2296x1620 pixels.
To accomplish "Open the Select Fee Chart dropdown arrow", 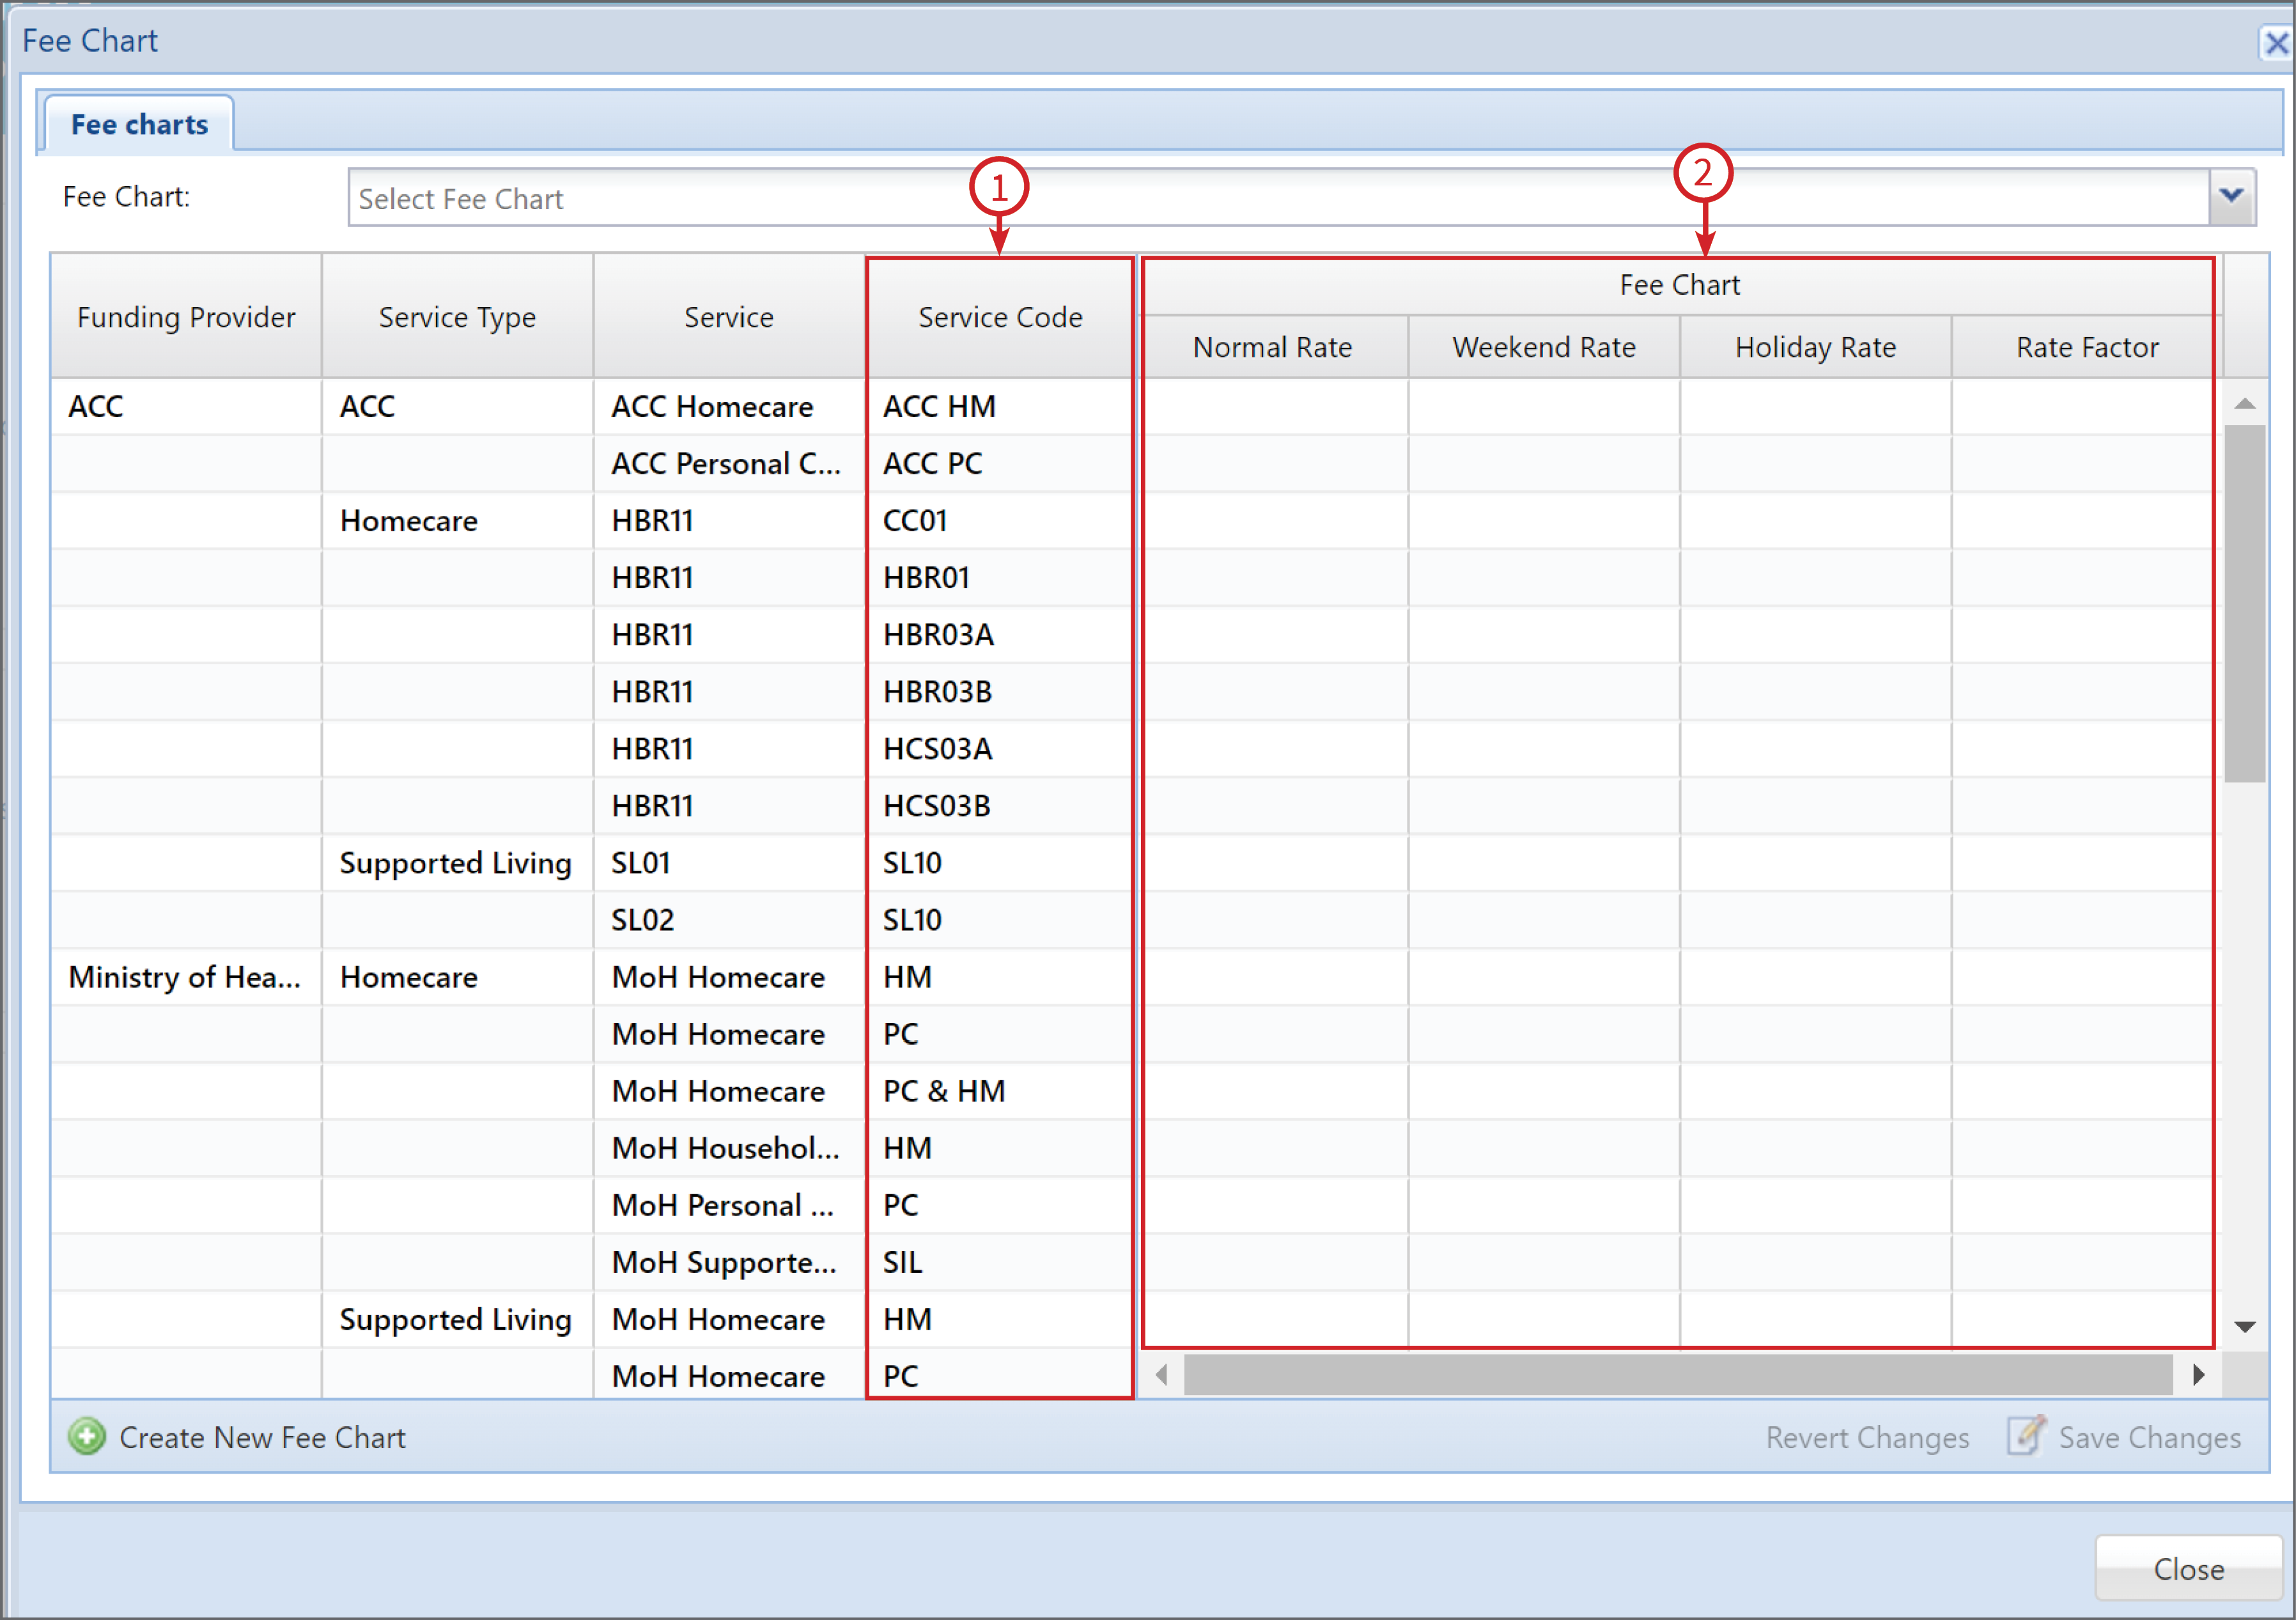I will (x=2231, y=197).
